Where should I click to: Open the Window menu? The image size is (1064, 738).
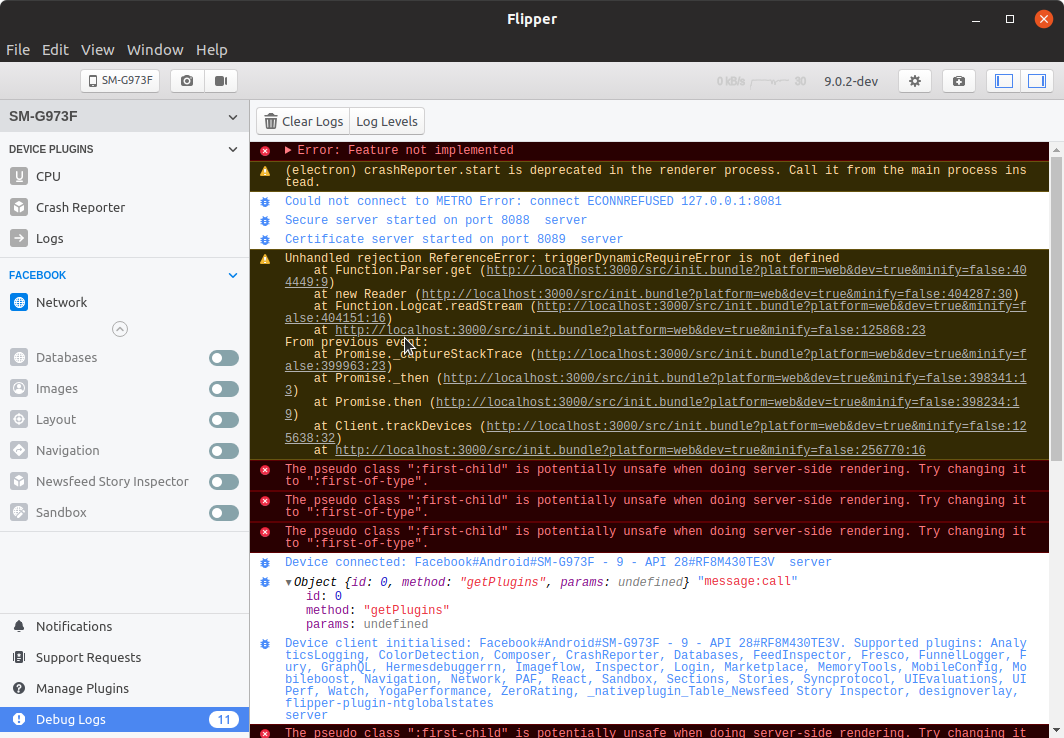click(155, 50)
